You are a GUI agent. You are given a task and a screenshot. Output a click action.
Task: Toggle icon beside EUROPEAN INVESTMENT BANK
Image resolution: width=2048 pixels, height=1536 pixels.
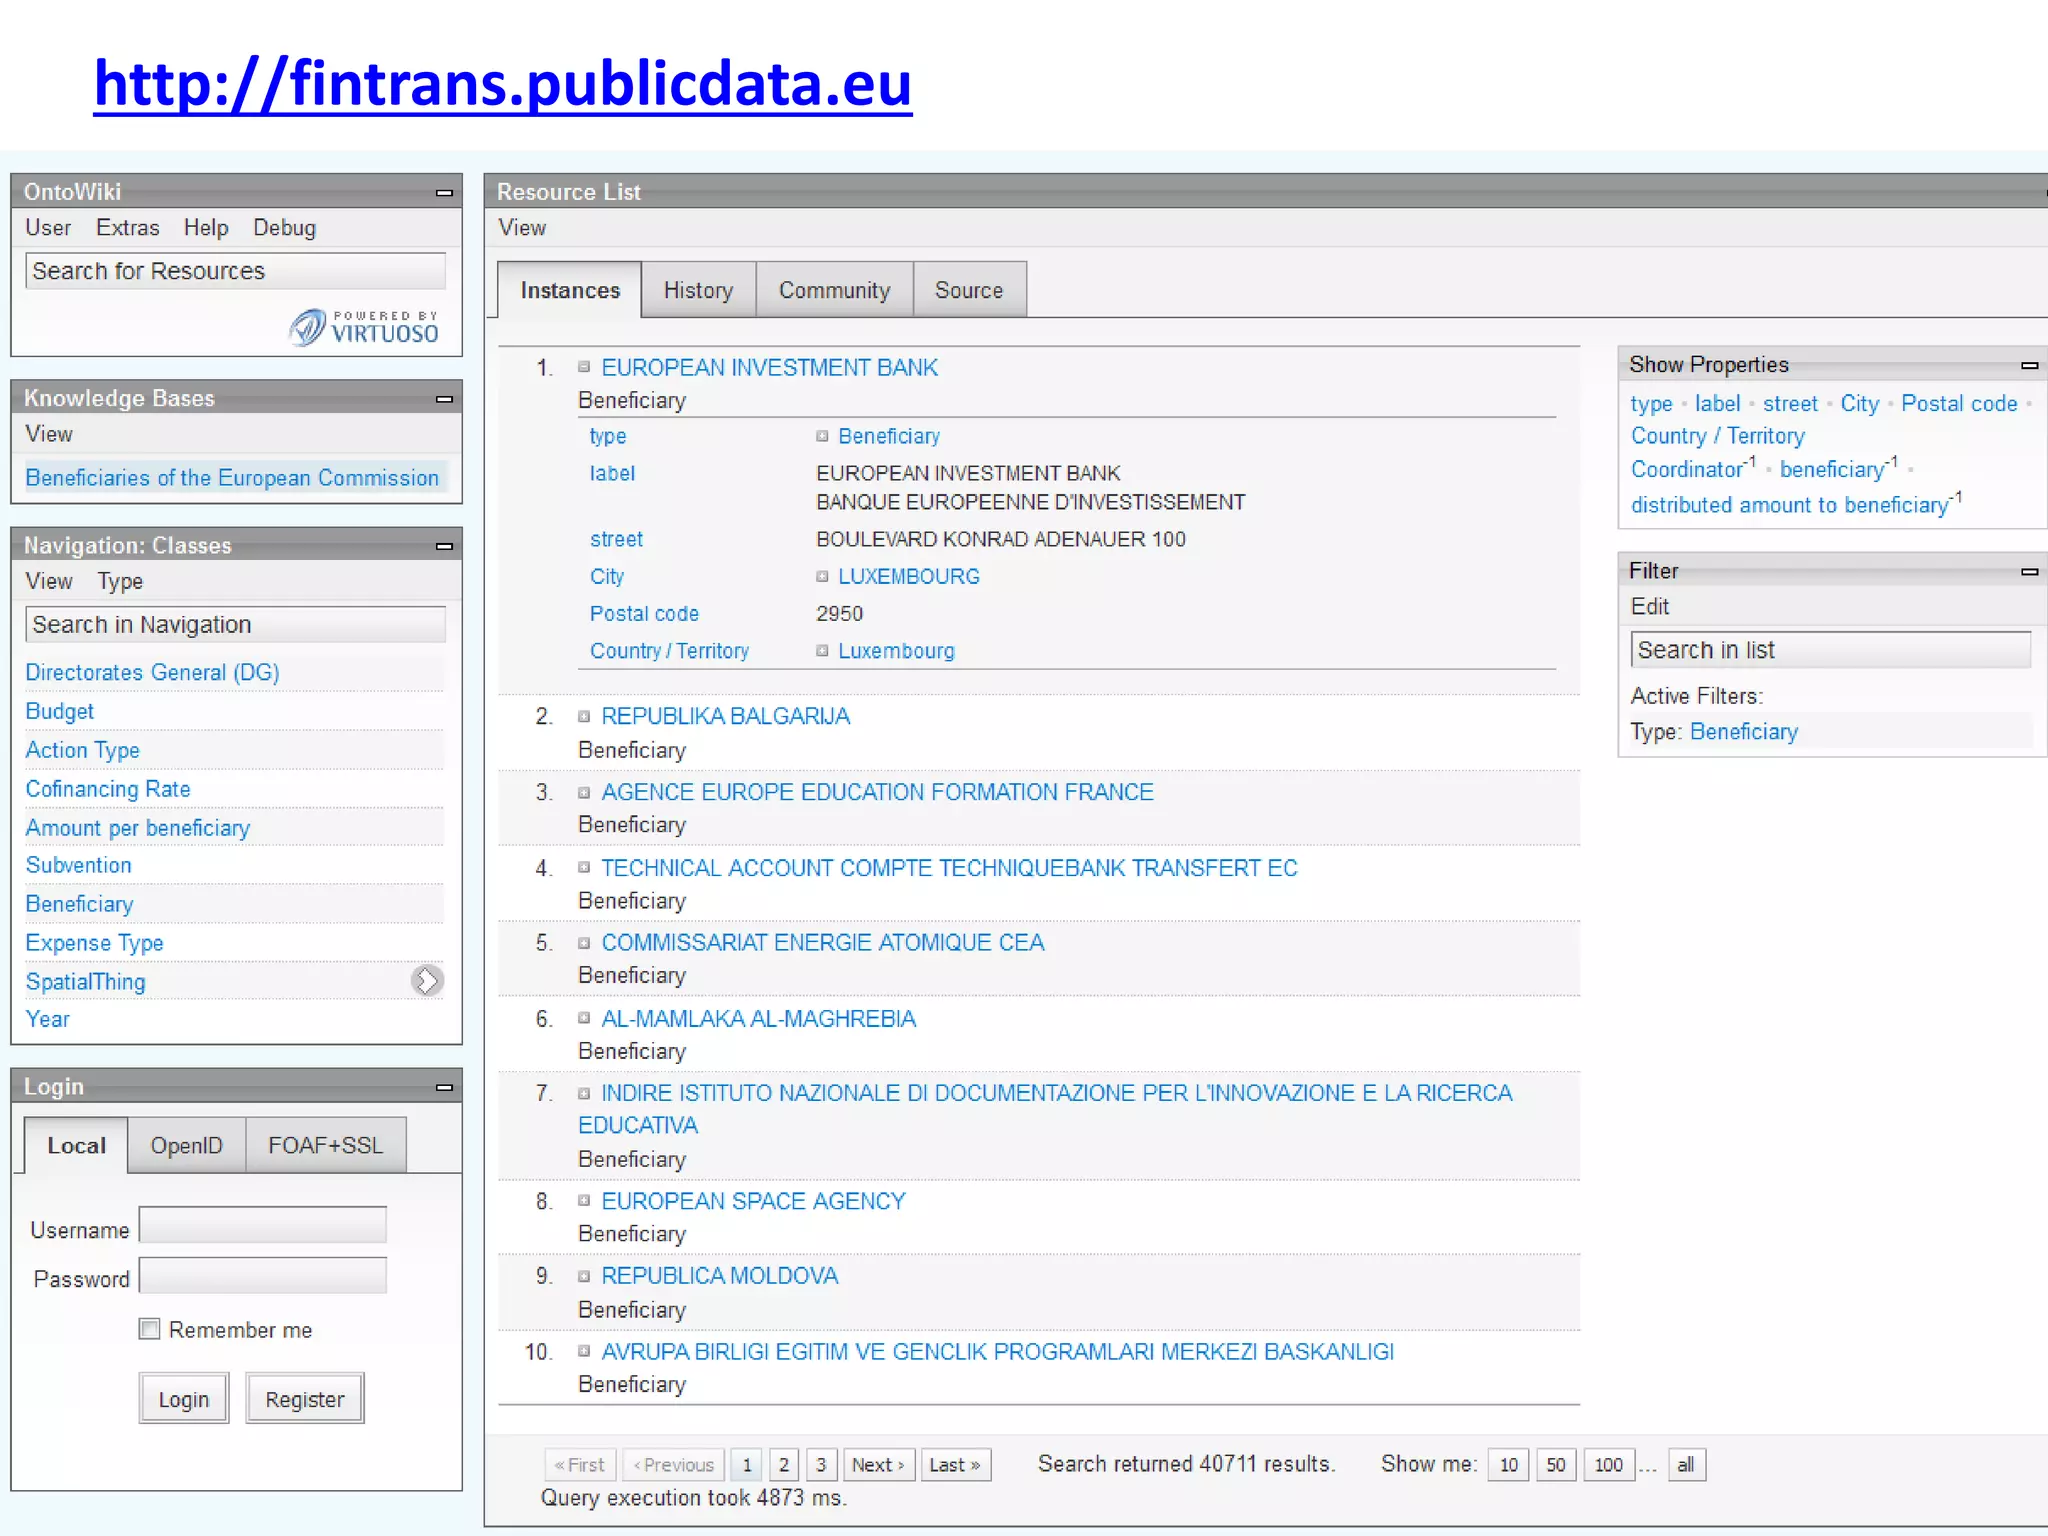tap(584, 367)
